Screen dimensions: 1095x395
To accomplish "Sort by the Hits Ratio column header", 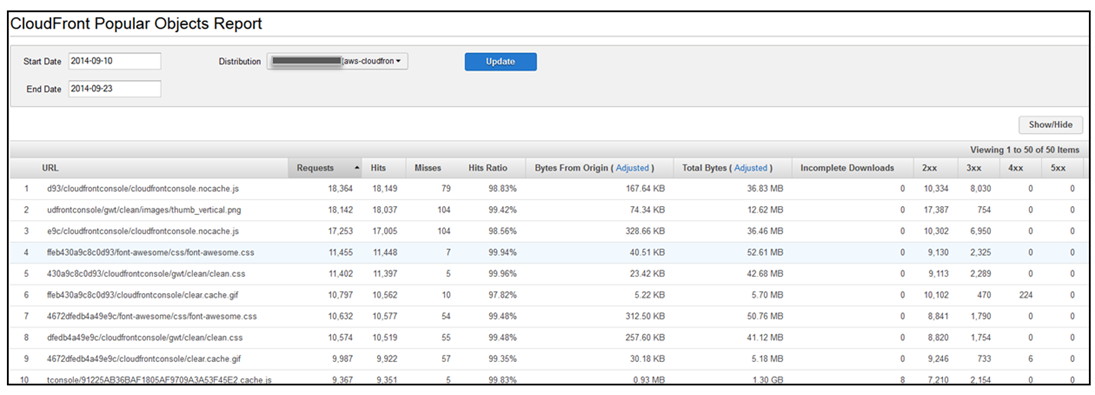I will click(487, 168).
